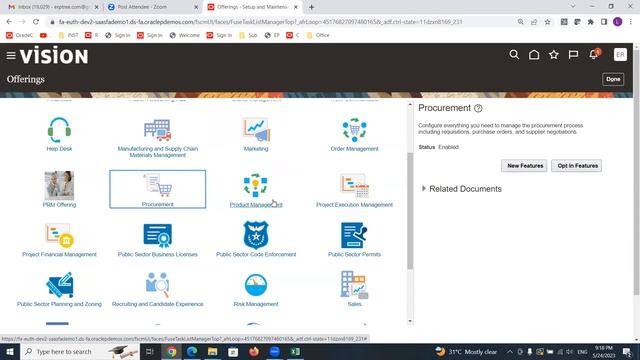Open the Chrome extensions puzzle icon
The width and height of the screenshot is (640, 360).
[x=591, y=22]
